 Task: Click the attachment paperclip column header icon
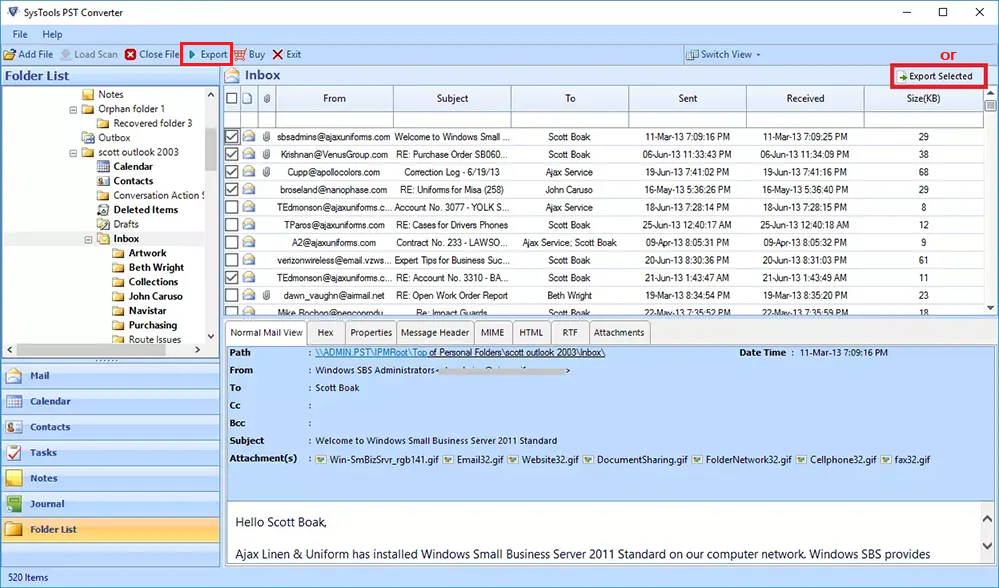pyautogui.click(x=267, y=99)
